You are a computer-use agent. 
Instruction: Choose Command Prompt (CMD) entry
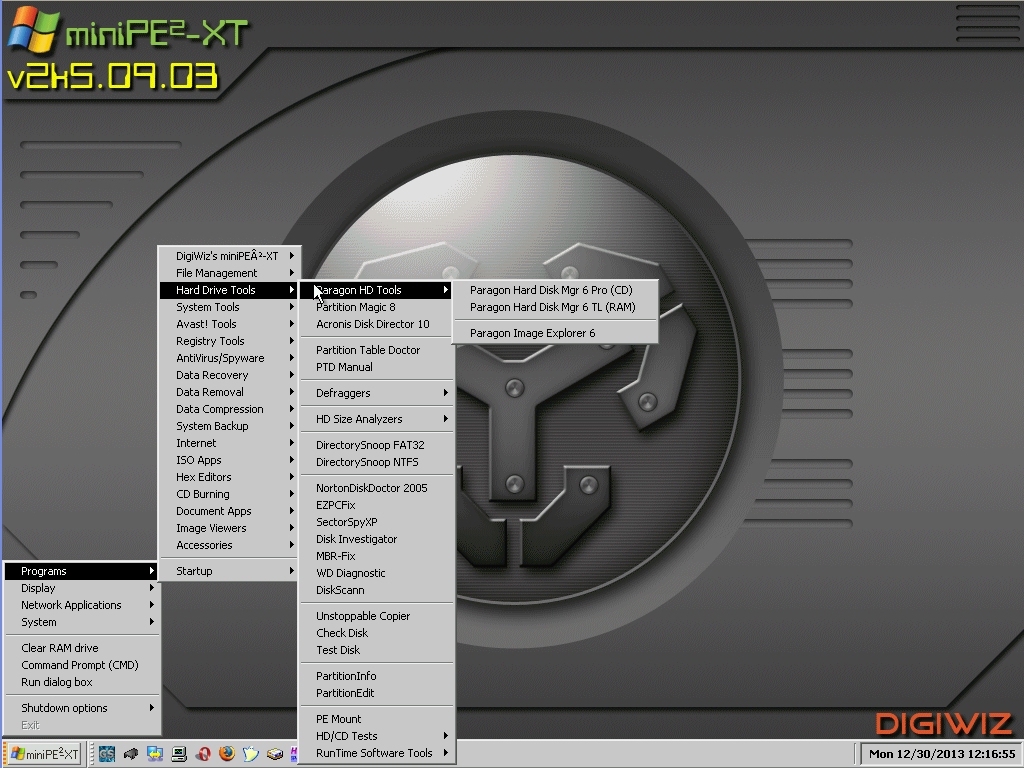pyautogui.click(x=80, y=665)
